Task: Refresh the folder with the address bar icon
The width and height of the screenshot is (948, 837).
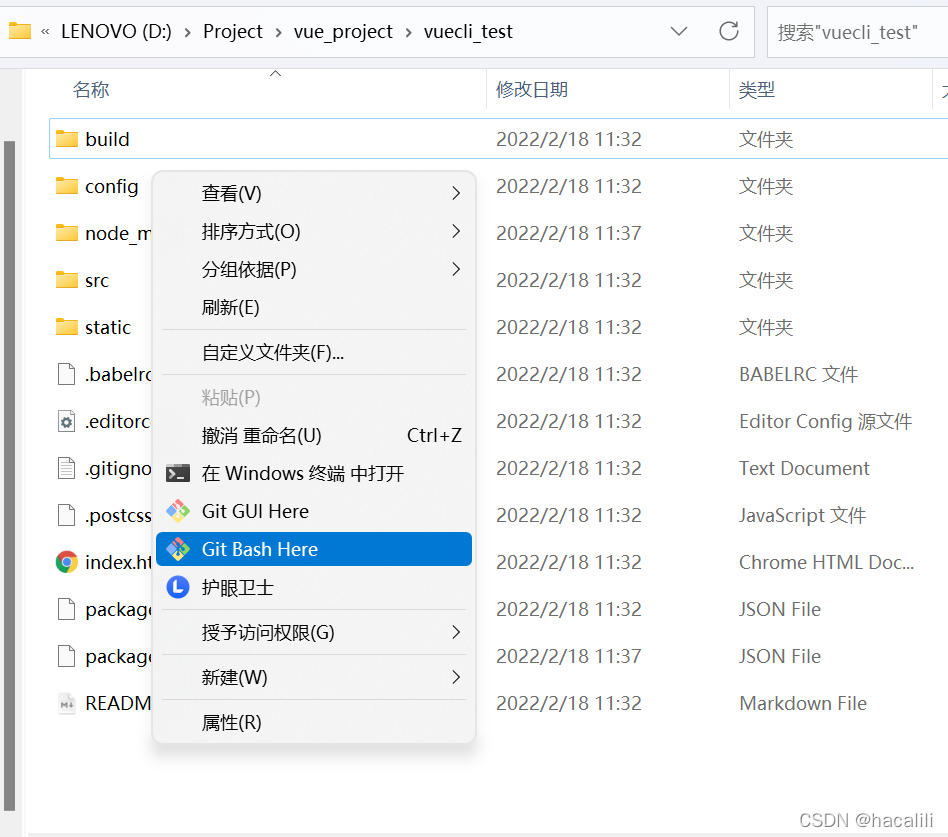Action: click(729, 31)
